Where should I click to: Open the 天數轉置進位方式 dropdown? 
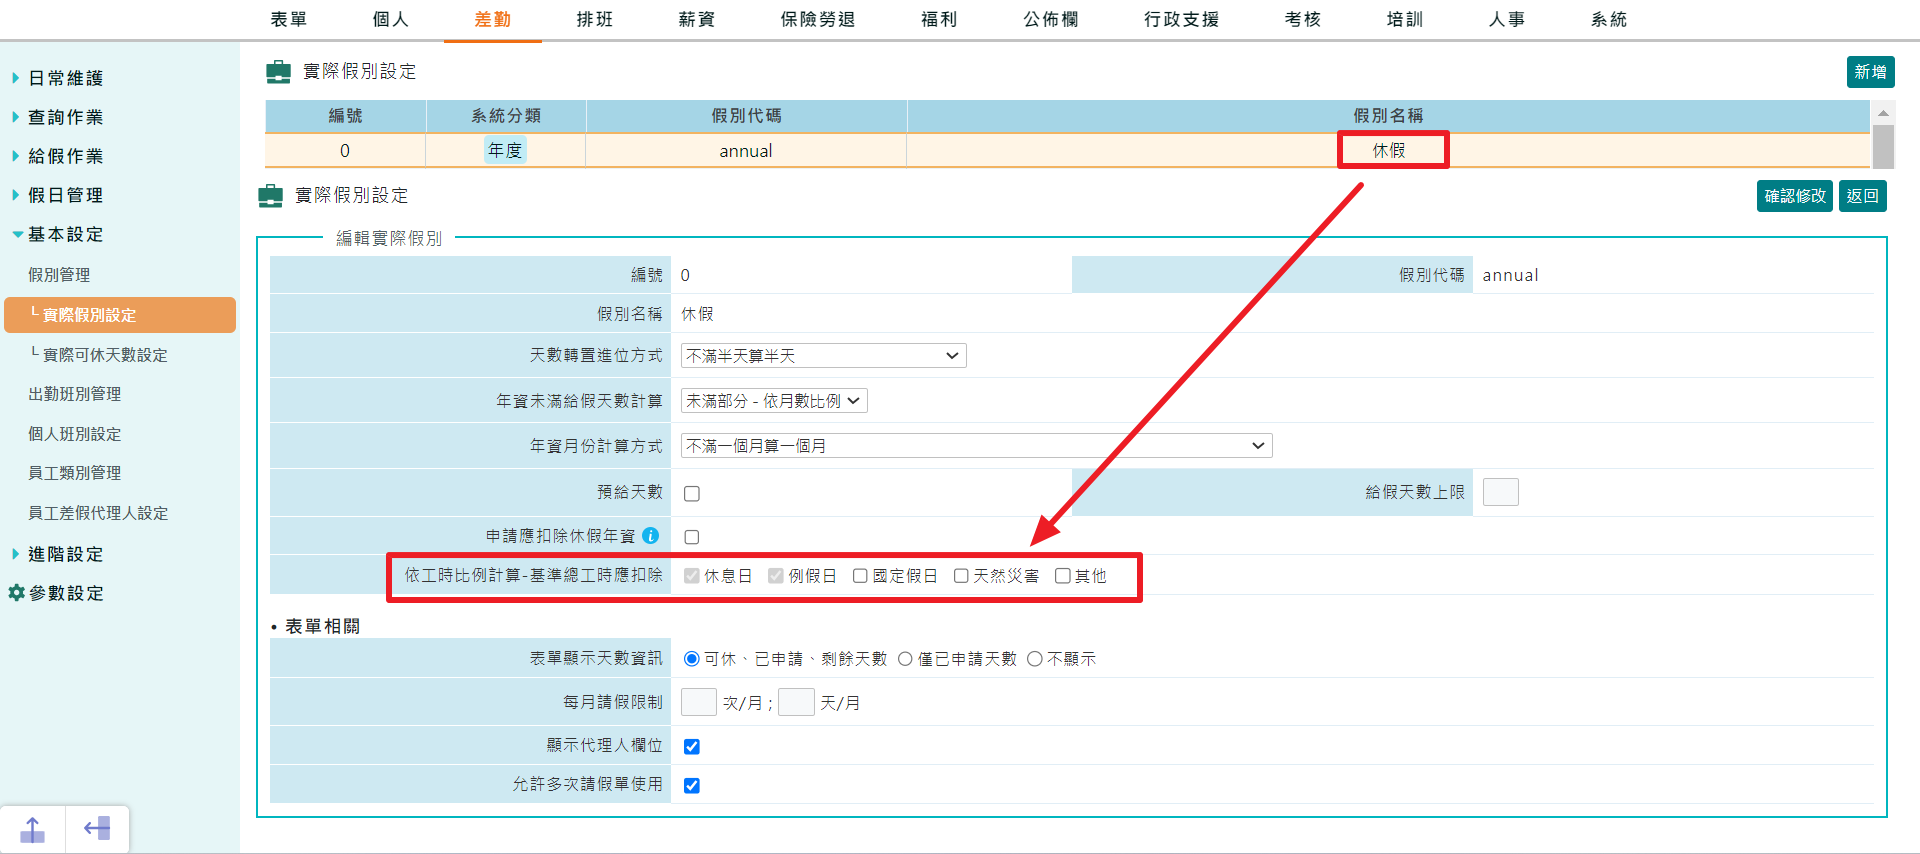point(823,356)
